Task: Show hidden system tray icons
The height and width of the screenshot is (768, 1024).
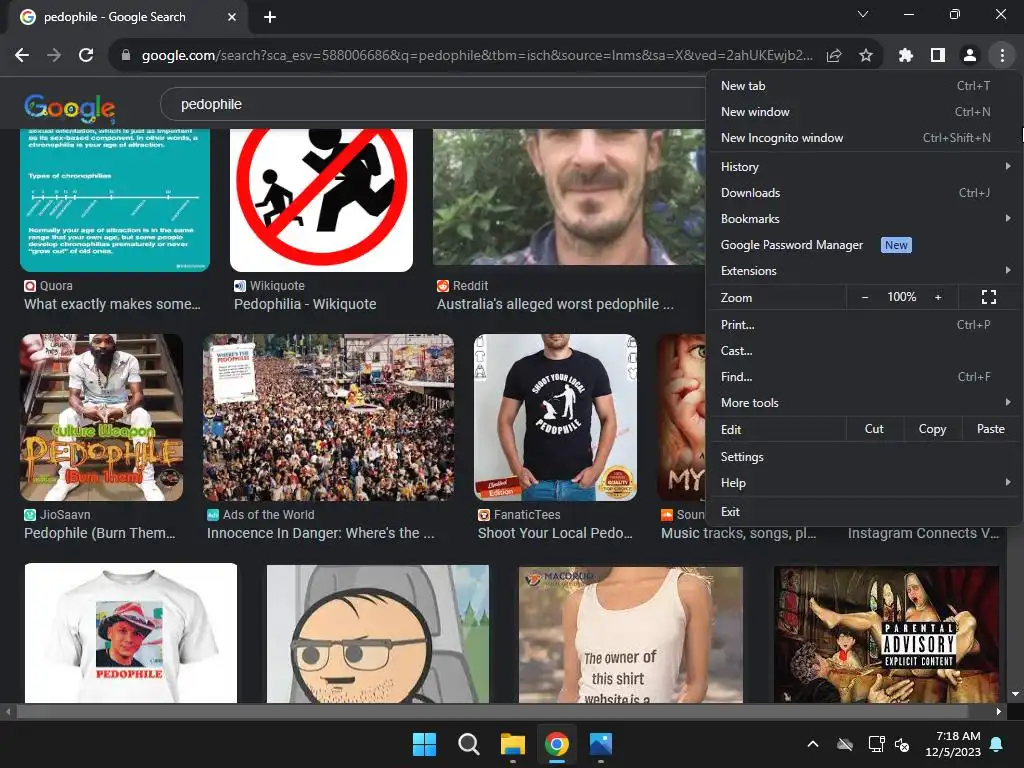Action: coord(813,744)
